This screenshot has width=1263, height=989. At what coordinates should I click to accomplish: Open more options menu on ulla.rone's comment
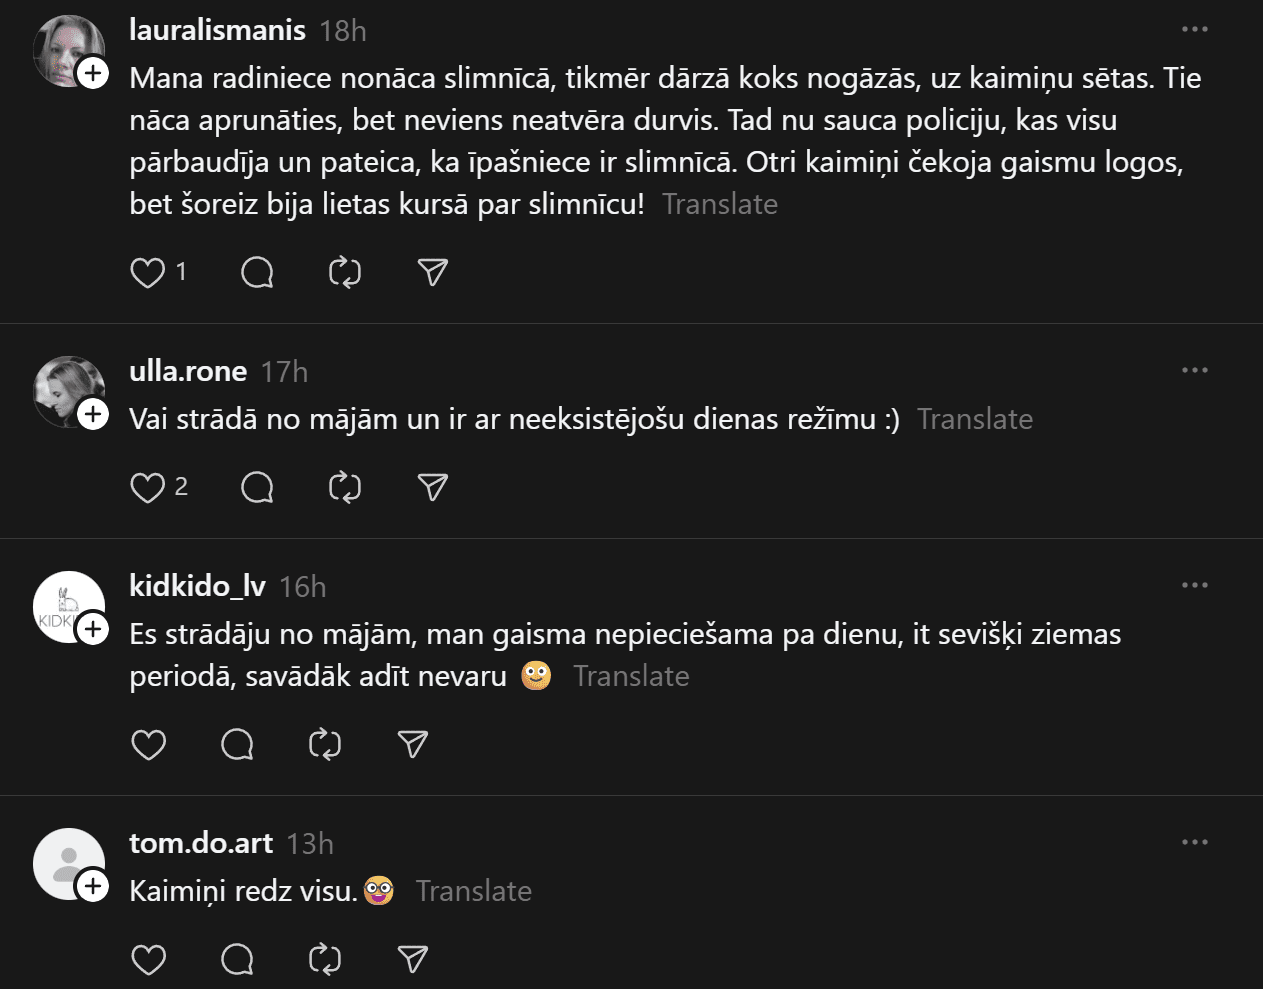pyautogui.click(x=1195, y=370)
